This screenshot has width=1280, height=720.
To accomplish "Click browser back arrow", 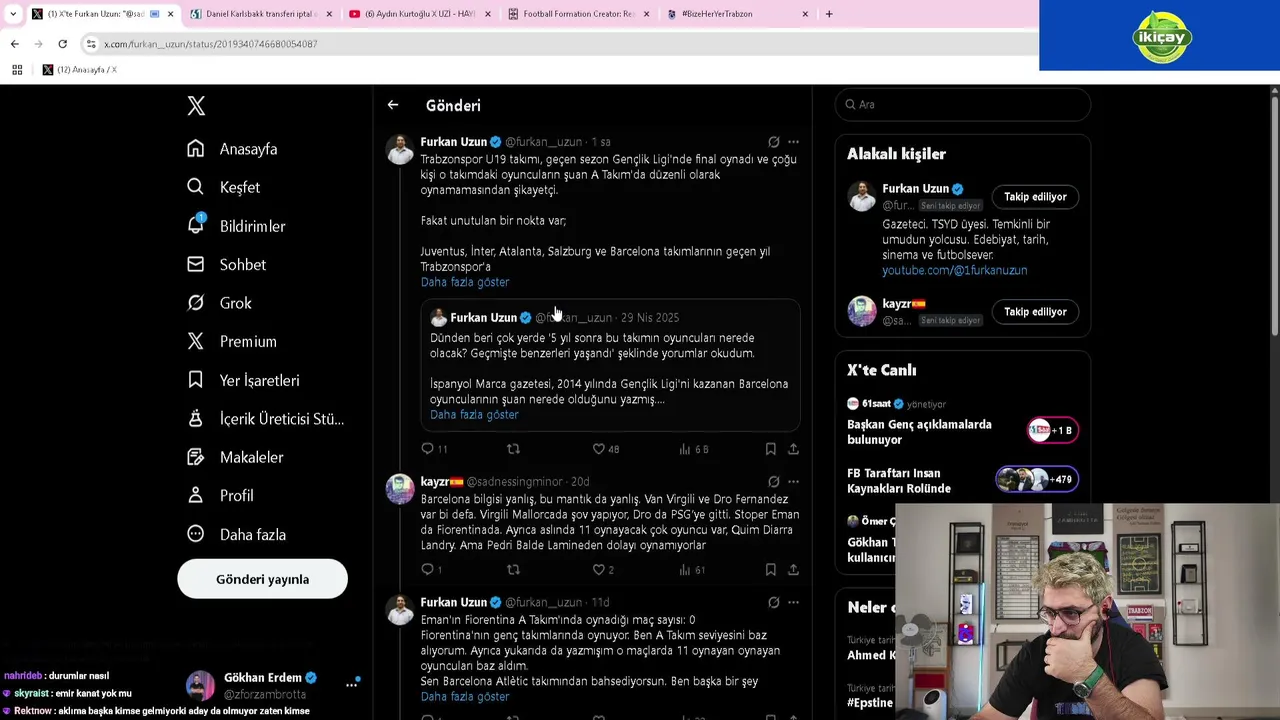I will [14, 44].
